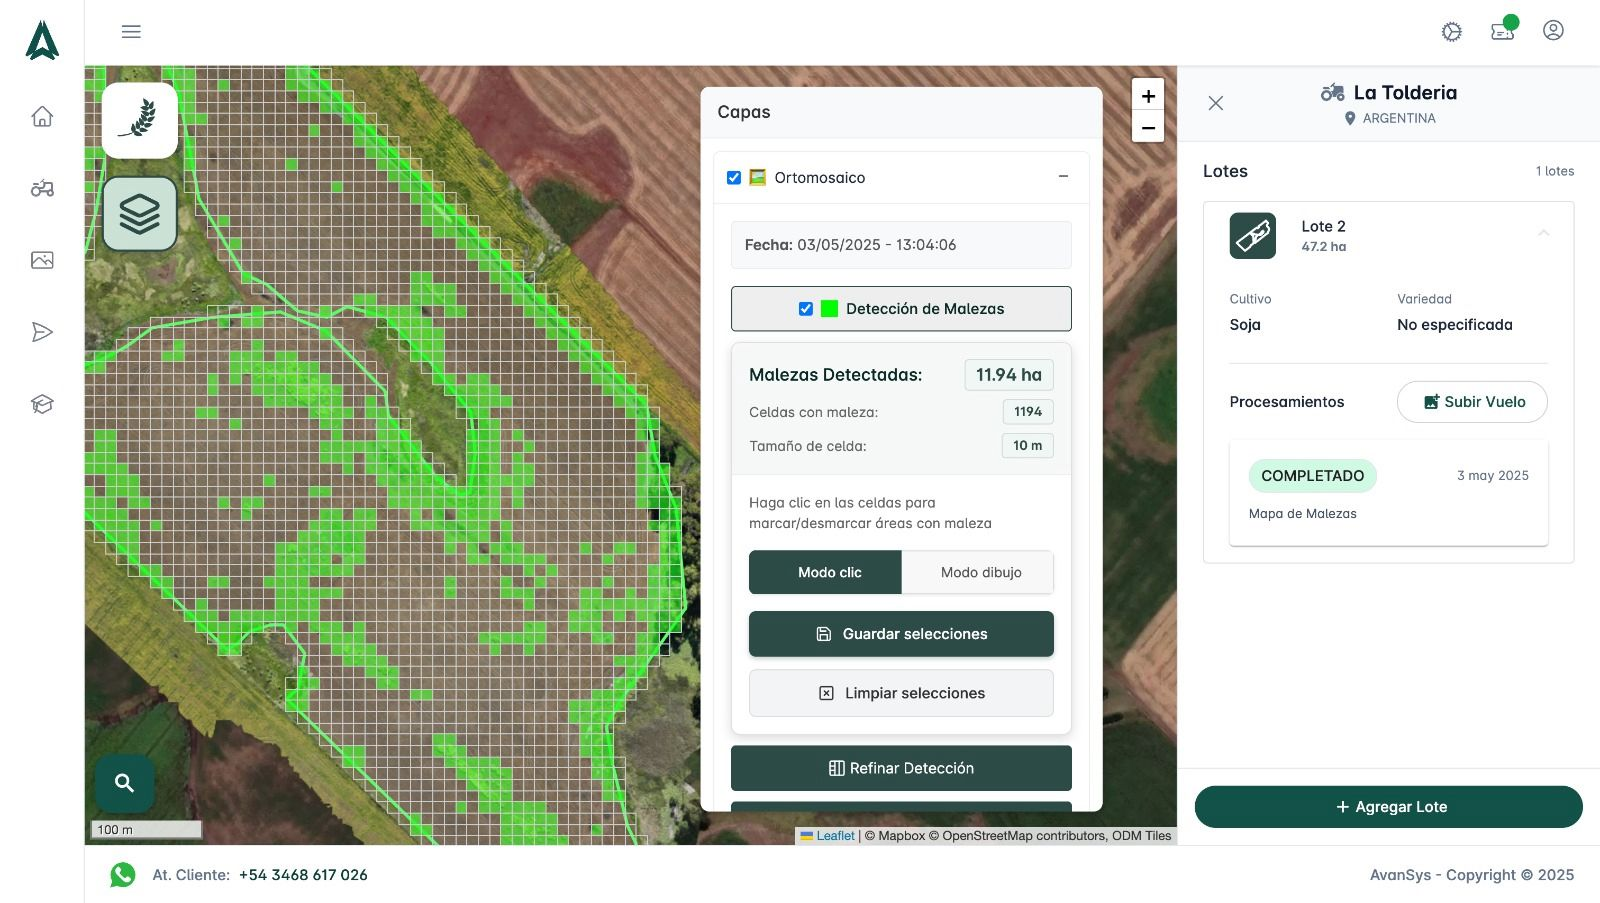Click Subir Vuelo button
This screenshot has width=1600, height=903.
pos(1472,402)
